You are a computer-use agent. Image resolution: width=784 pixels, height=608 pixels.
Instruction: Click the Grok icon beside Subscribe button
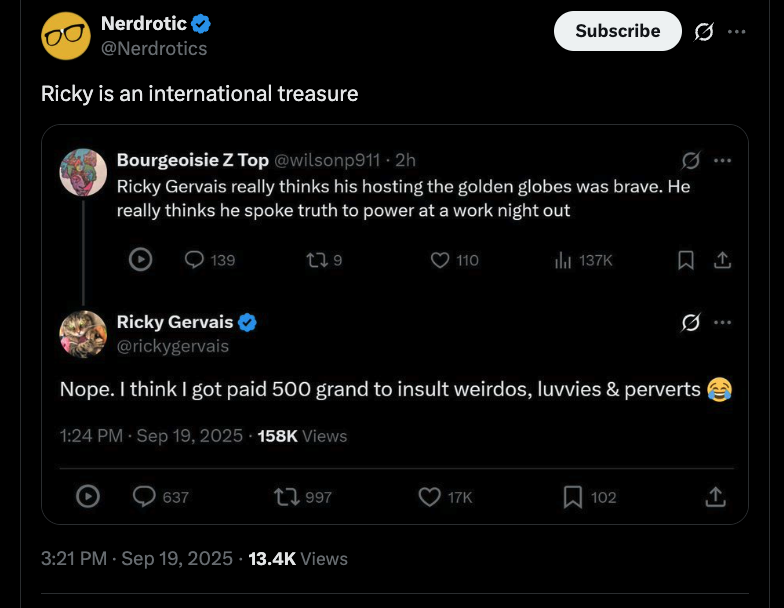pos(704,32)
